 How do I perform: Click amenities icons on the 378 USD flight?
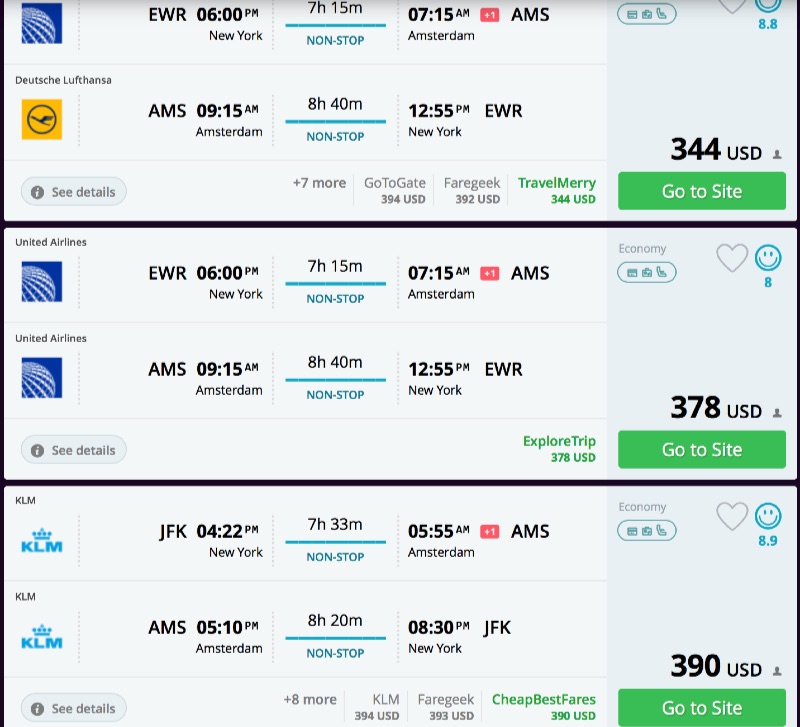(x=647, y=272)
